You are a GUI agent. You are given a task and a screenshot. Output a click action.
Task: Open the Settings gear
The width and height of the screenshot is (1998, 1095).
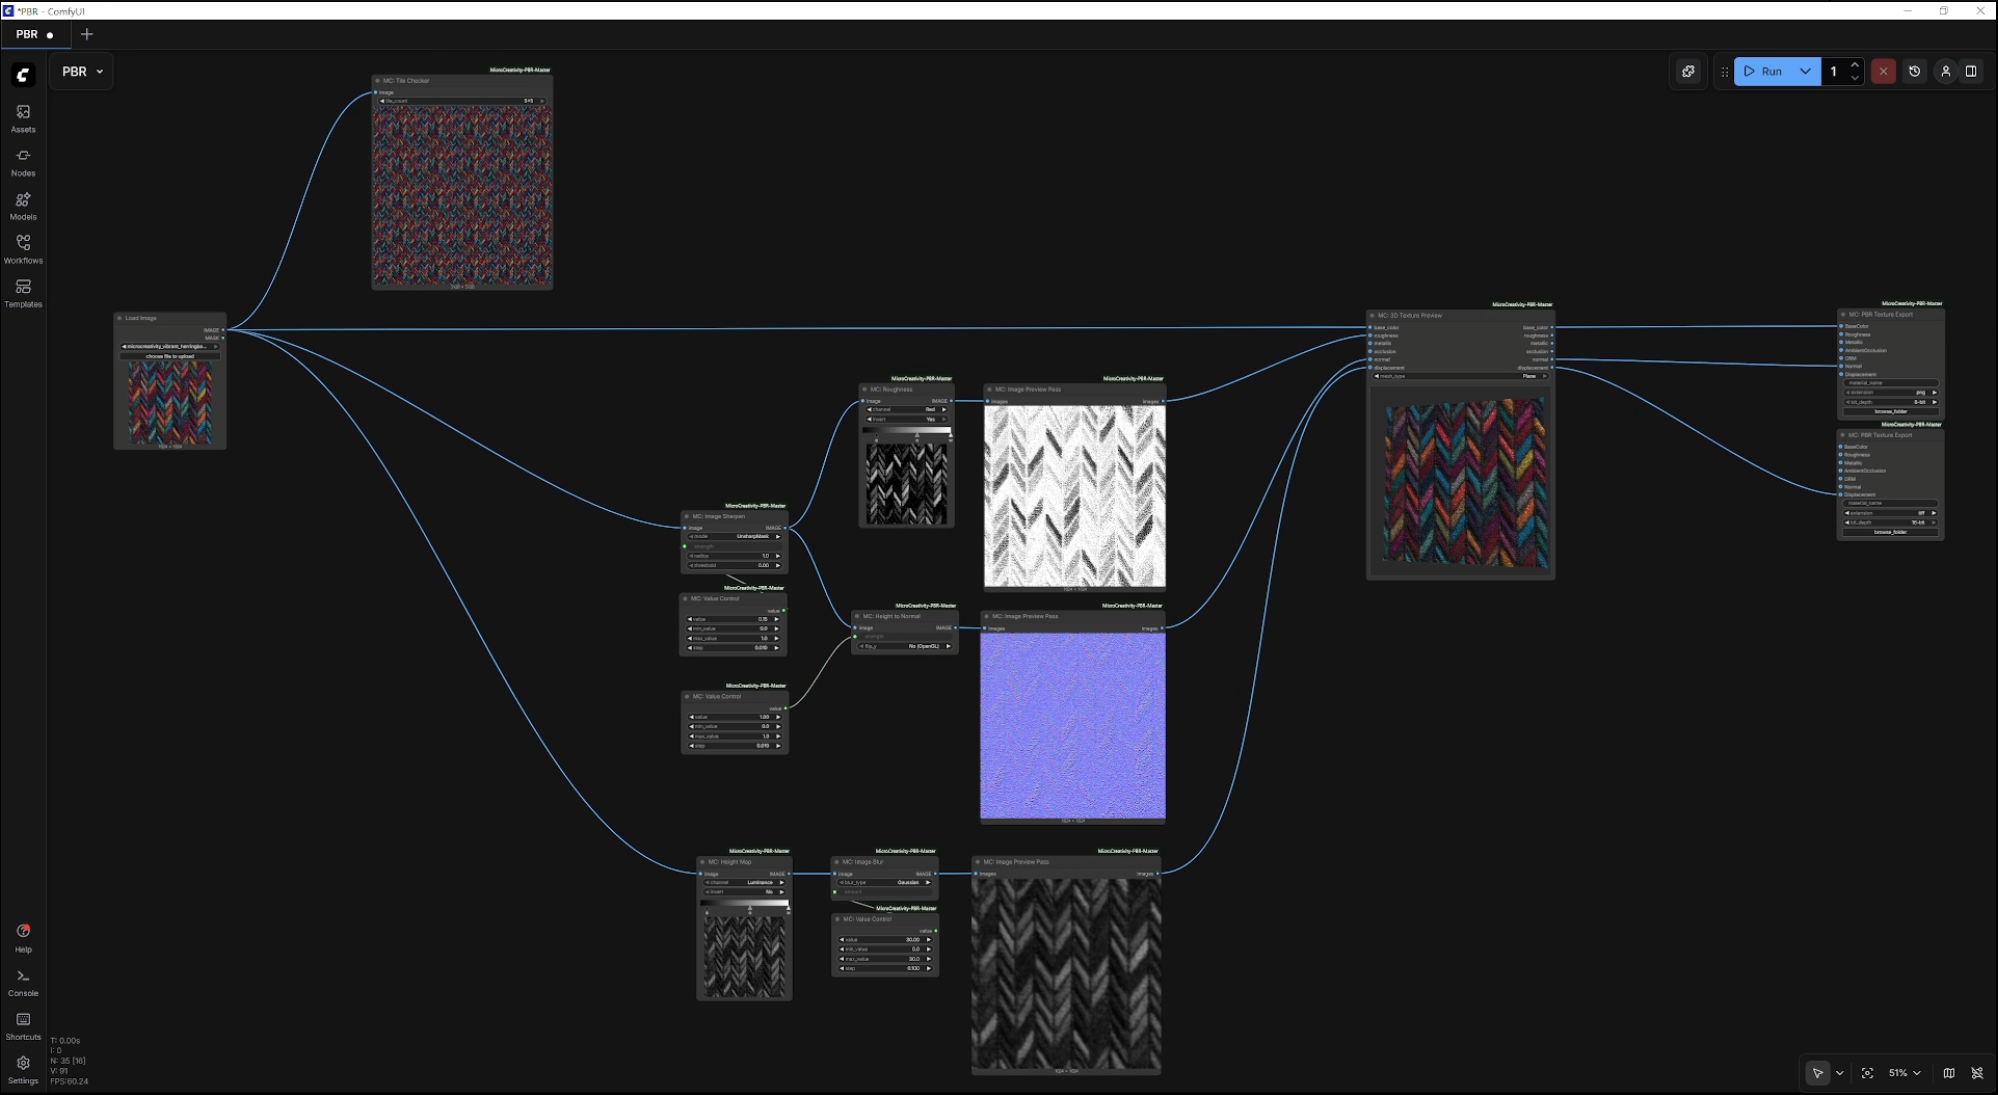tap(23, 1069)
